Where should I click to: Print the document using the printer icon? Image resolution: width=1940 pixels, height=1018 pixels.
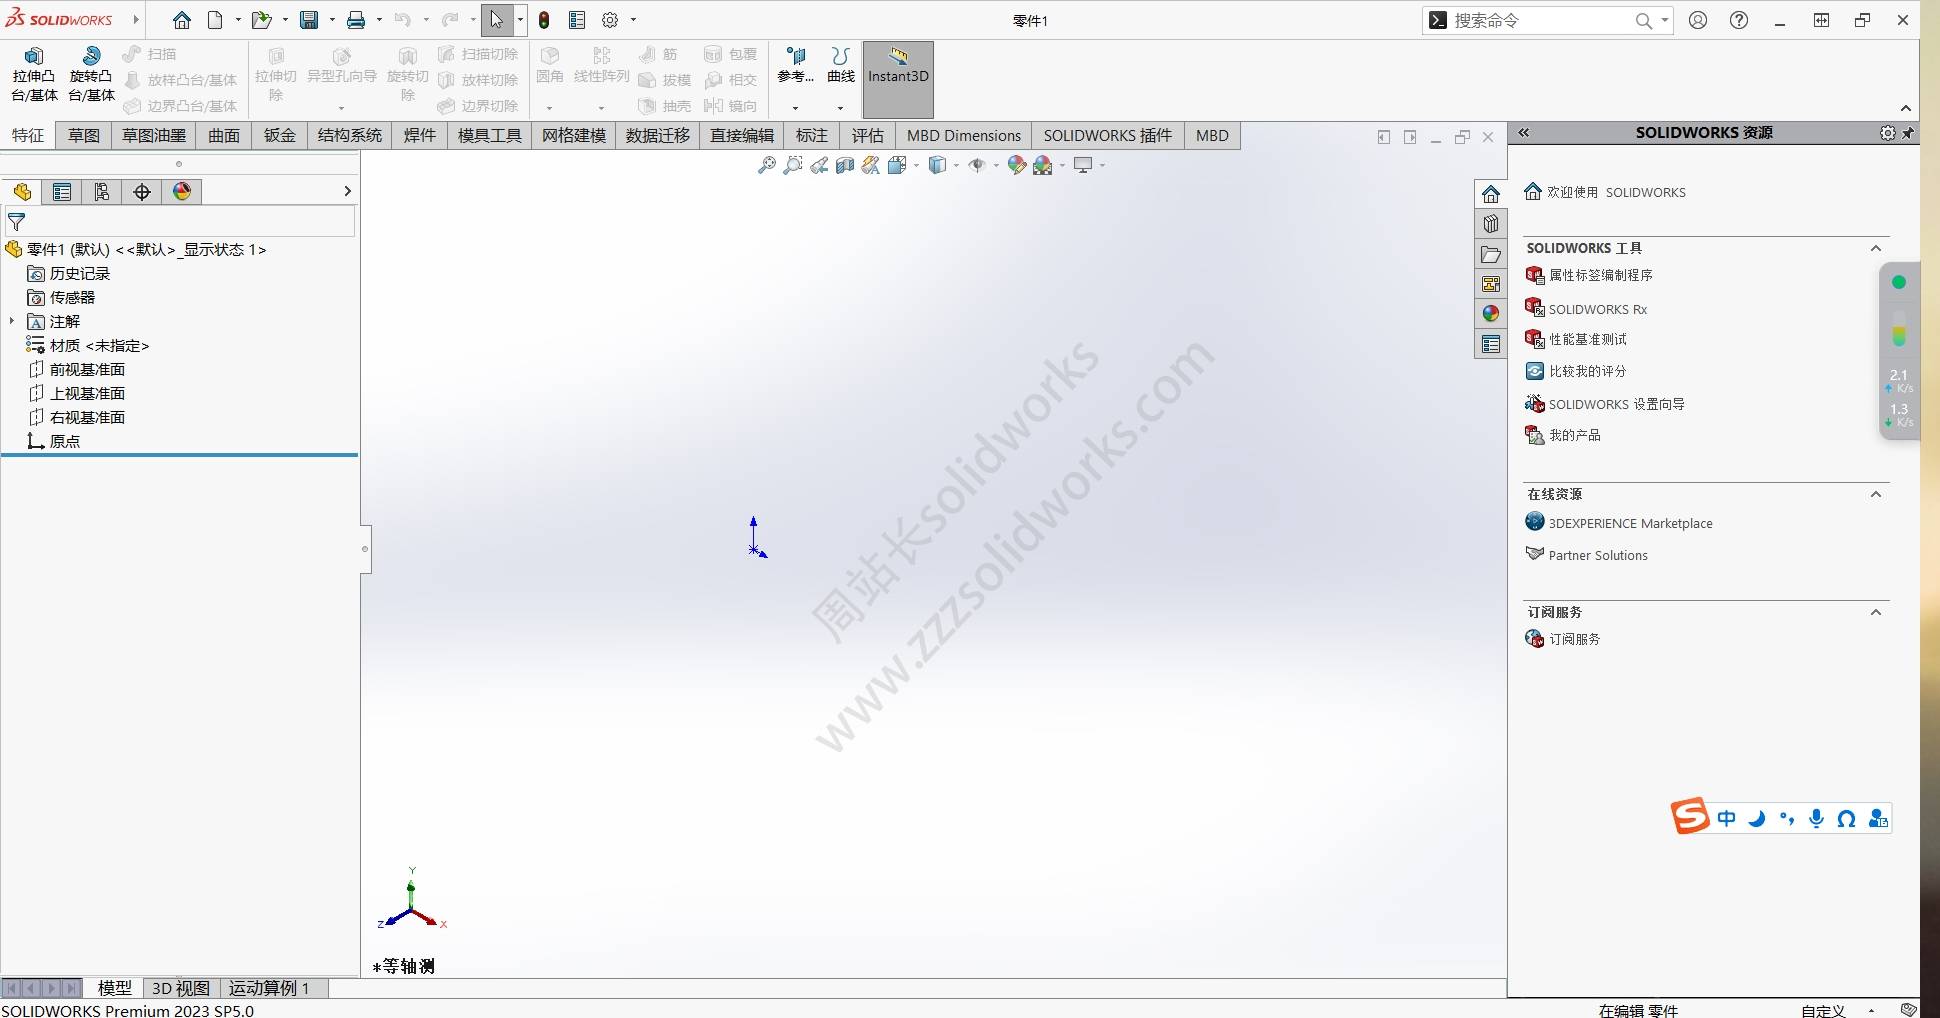click(356, 20)
